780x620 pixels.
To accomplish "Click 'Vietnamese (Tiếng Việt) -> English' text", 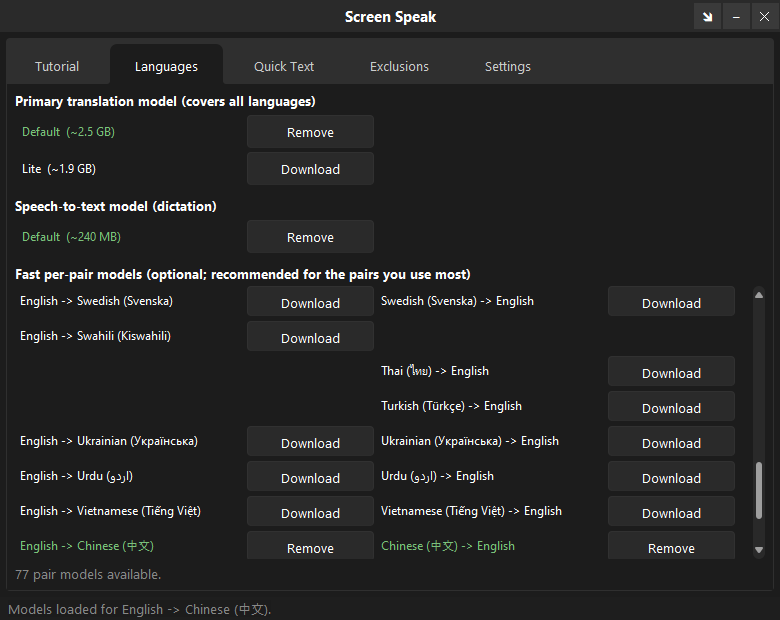I will [471, 511].
